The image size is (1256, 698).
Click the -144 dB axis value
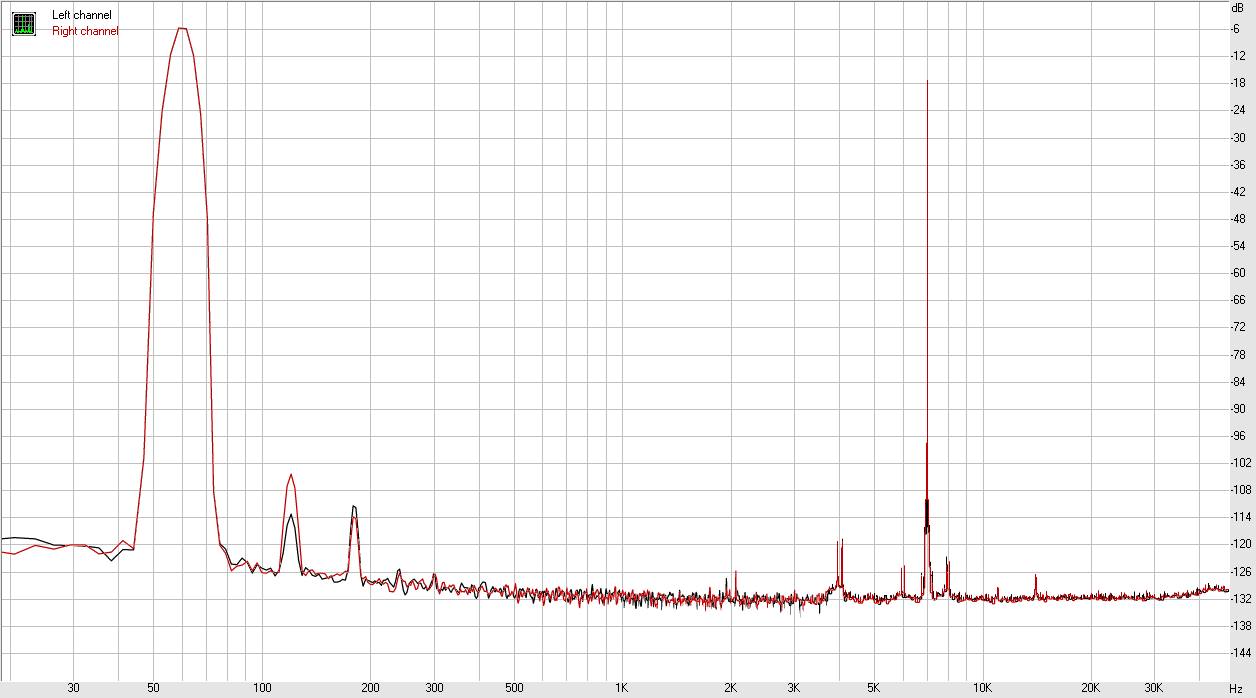click(1240, 652)
